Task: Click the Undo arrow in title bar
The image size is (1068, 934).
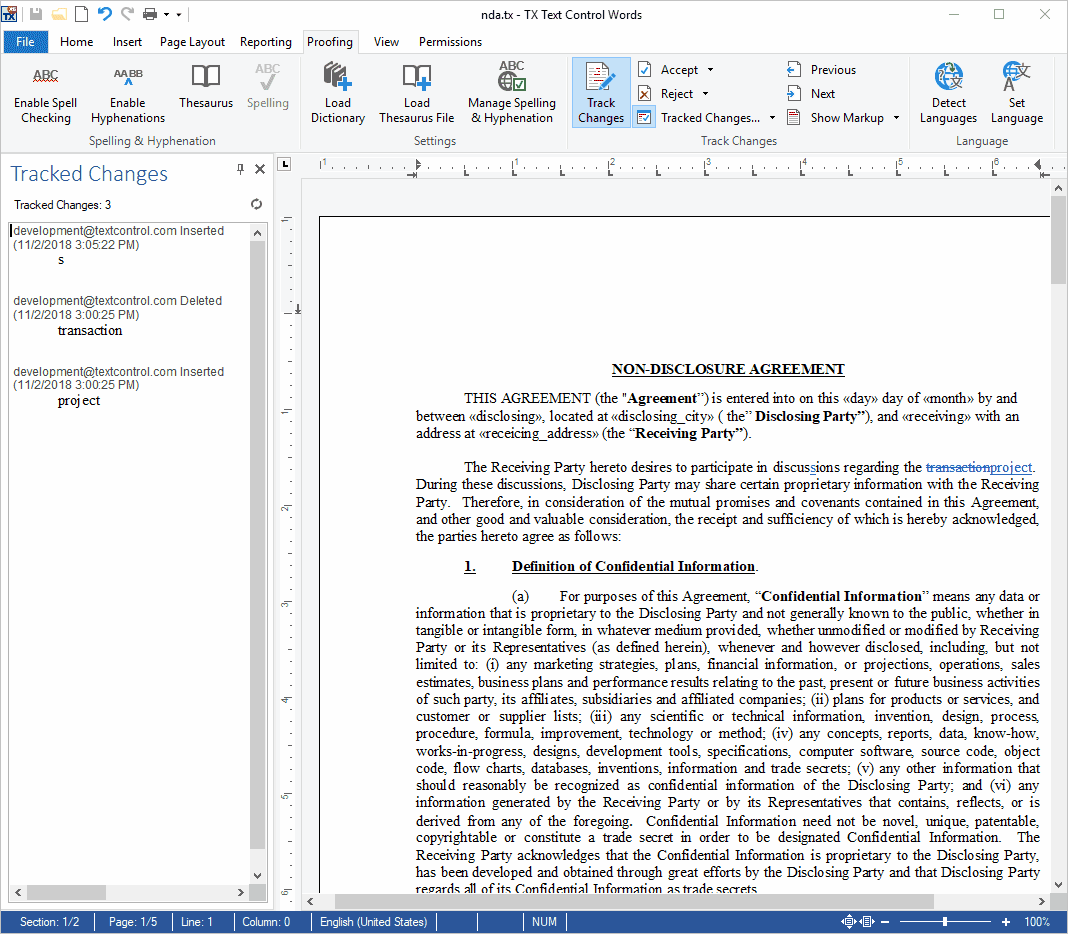Action: 104,14
